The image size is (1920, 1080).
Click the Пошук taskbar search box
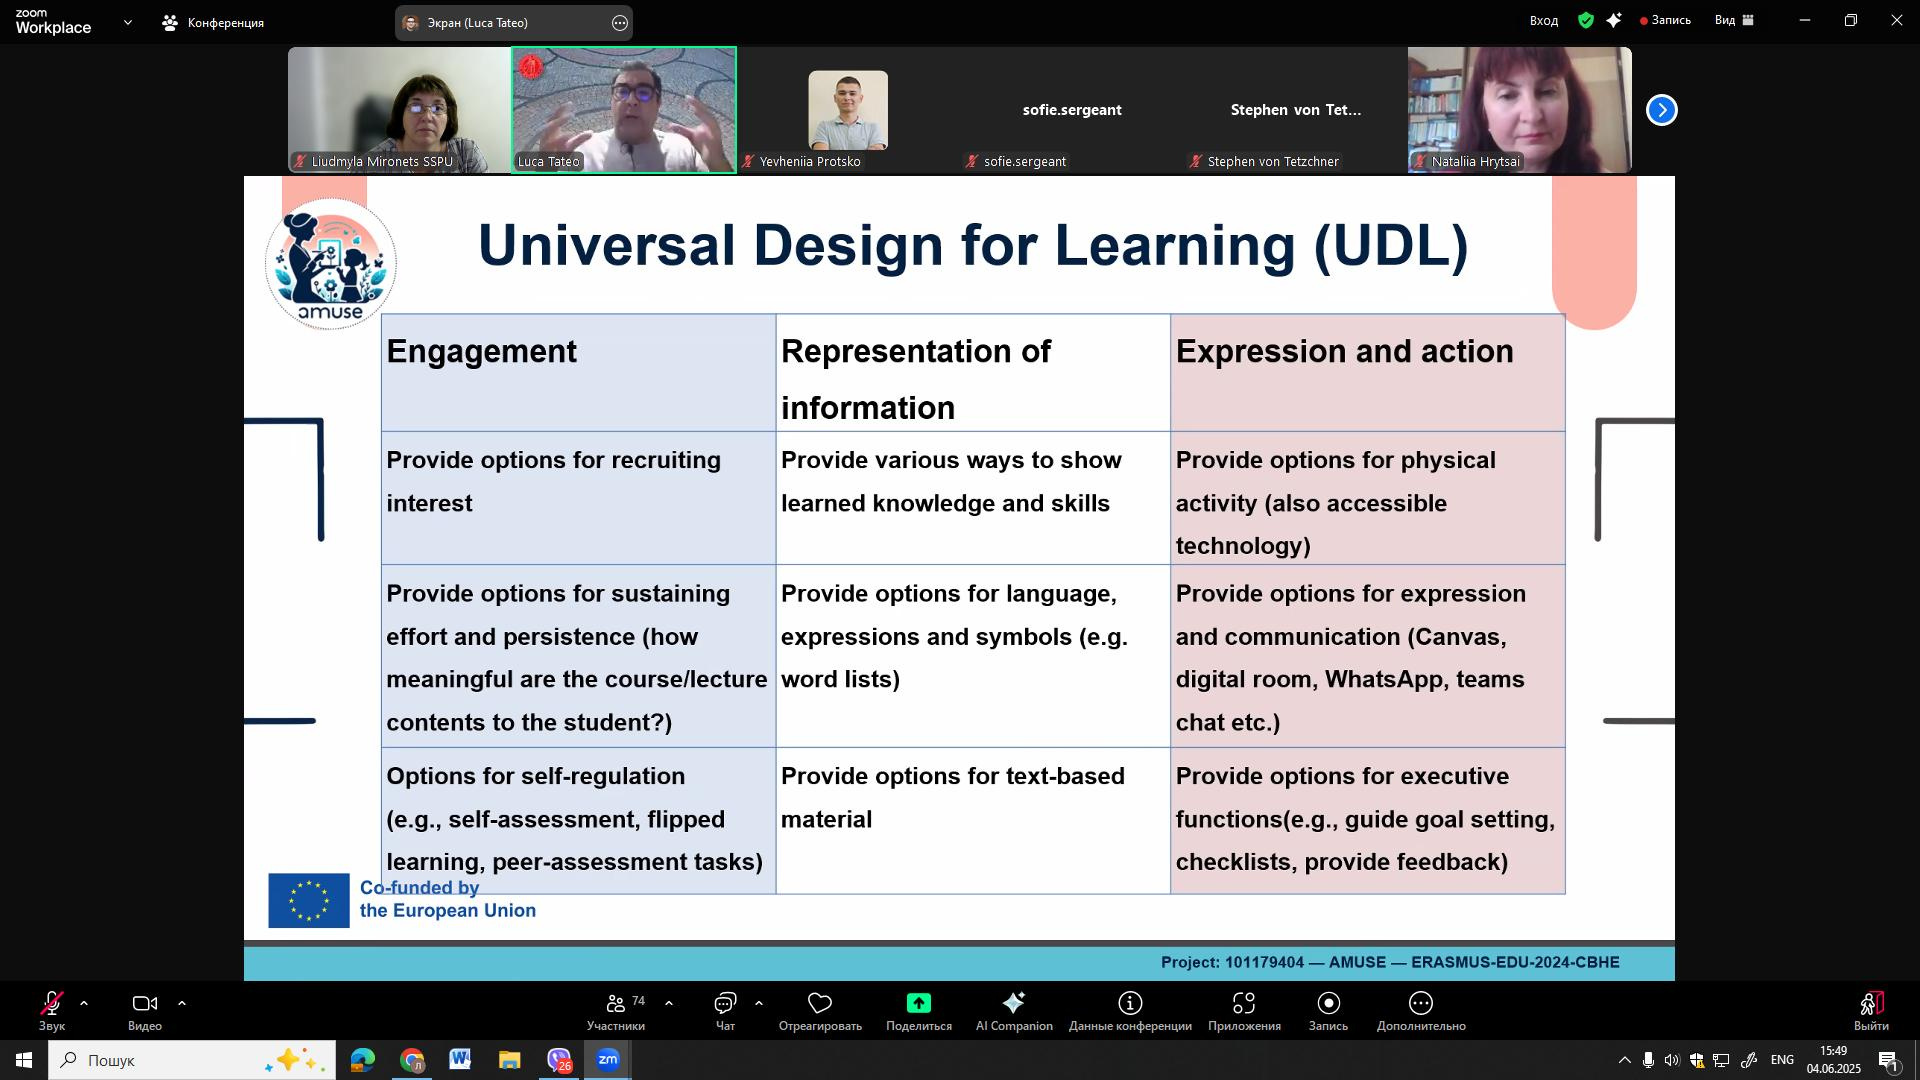(x=192, y=1060)
